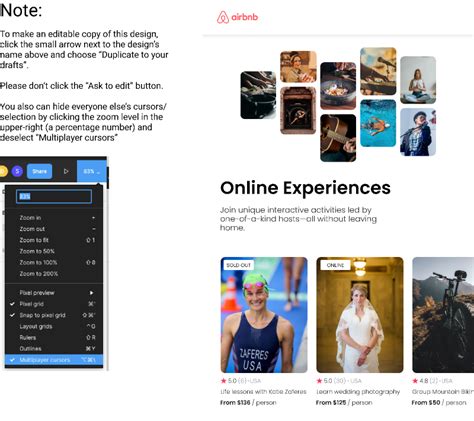
Task: Open the acoustic guitar collage photo
Action: (x=338, y=138)
